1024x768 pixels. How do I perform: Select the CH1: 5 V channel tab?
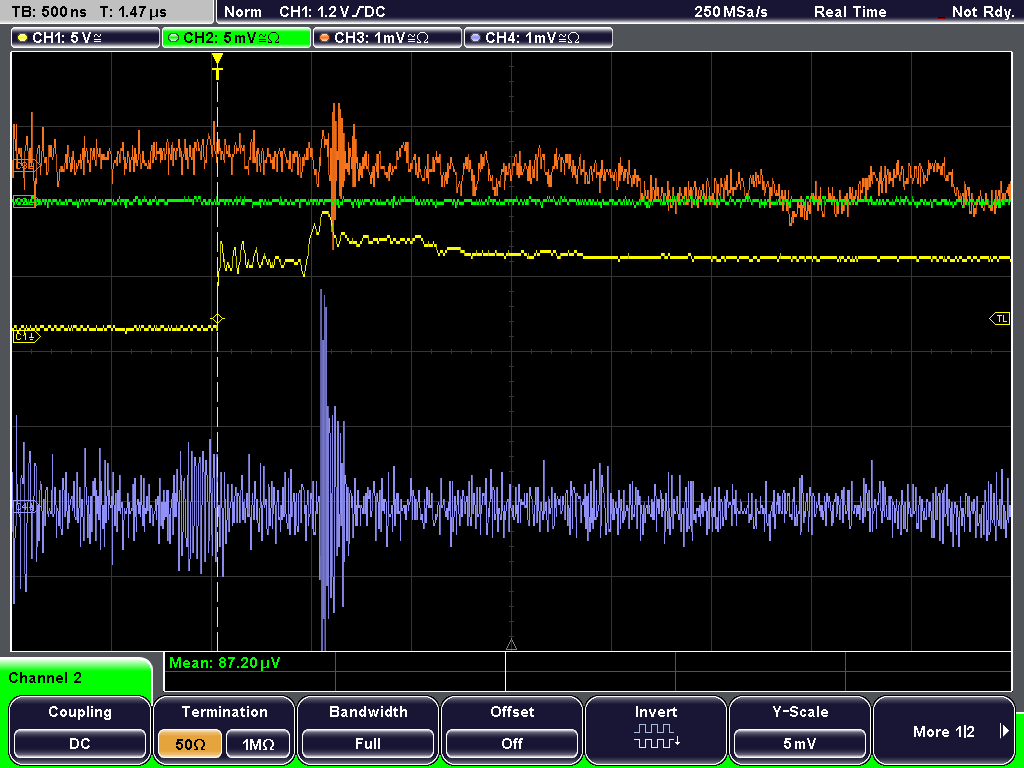pos(86,37)
